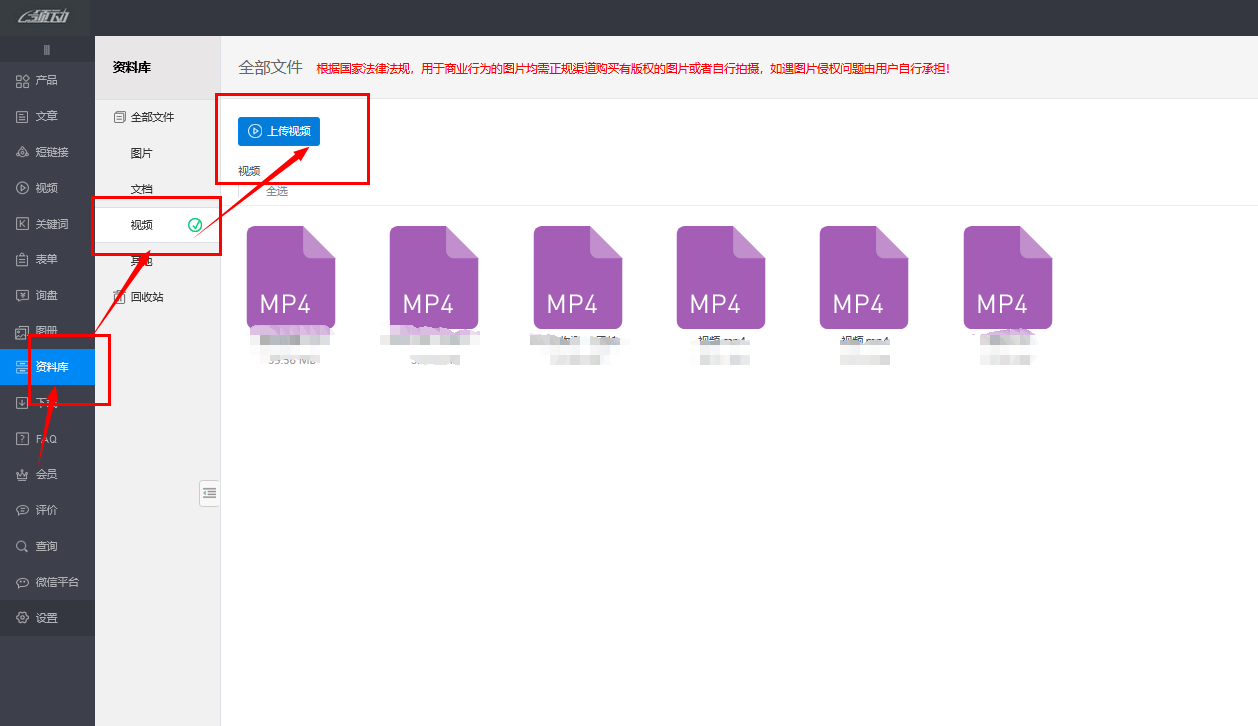Select the last MP4 file thumbnail

click(x=1007, y=278)
